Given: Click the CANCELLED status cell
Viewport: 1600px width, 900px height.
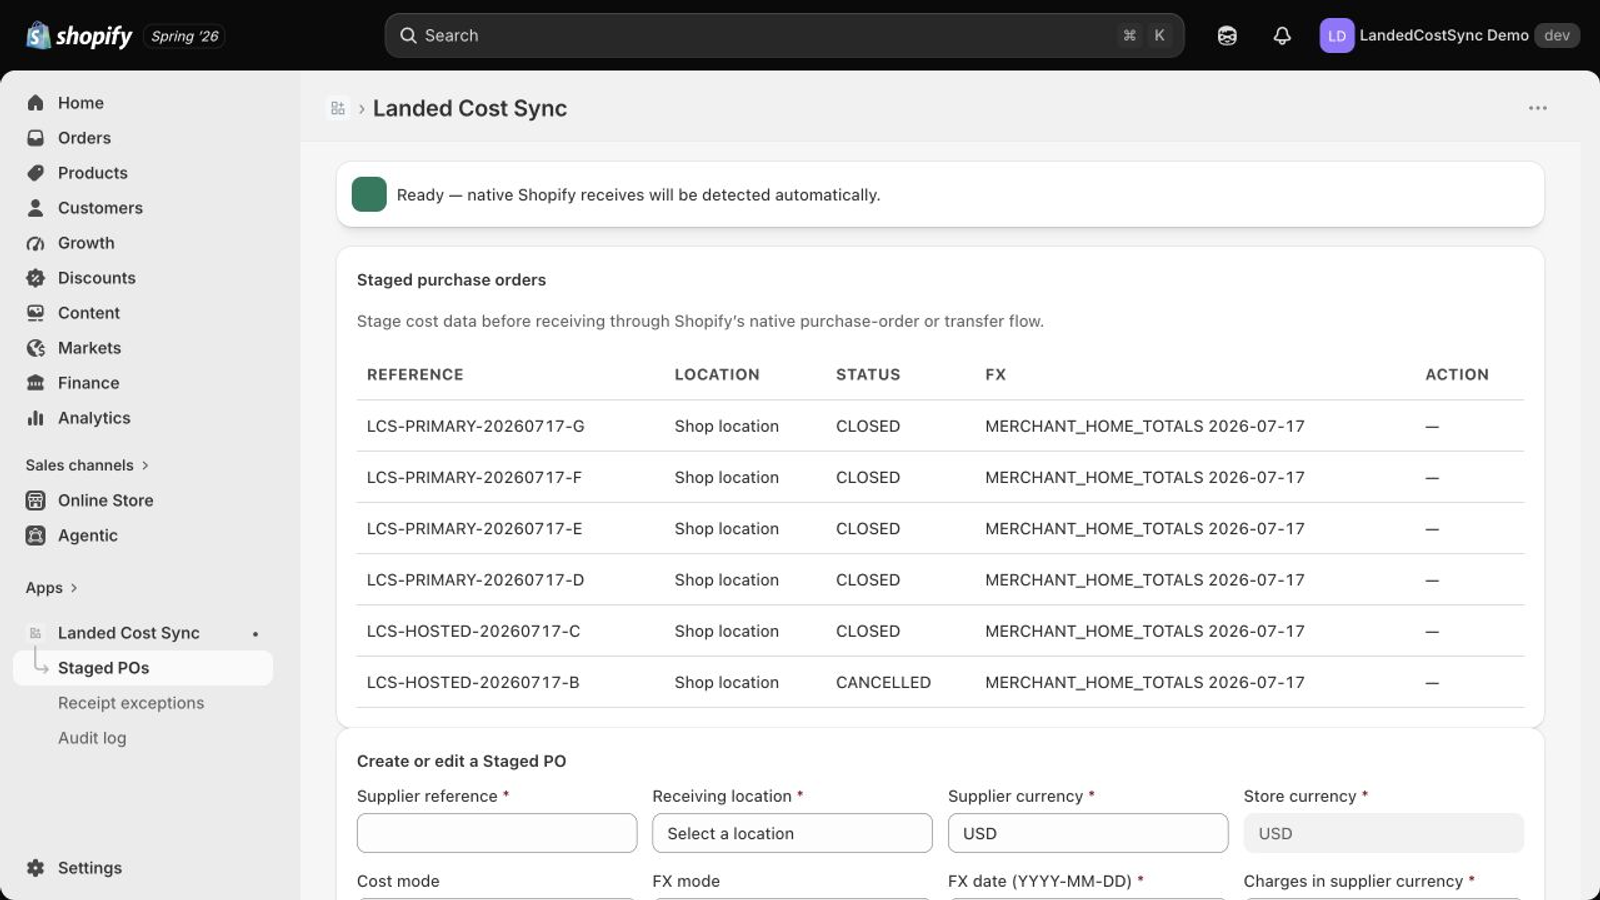Looking at the screenshot, I should click(883, 682).
